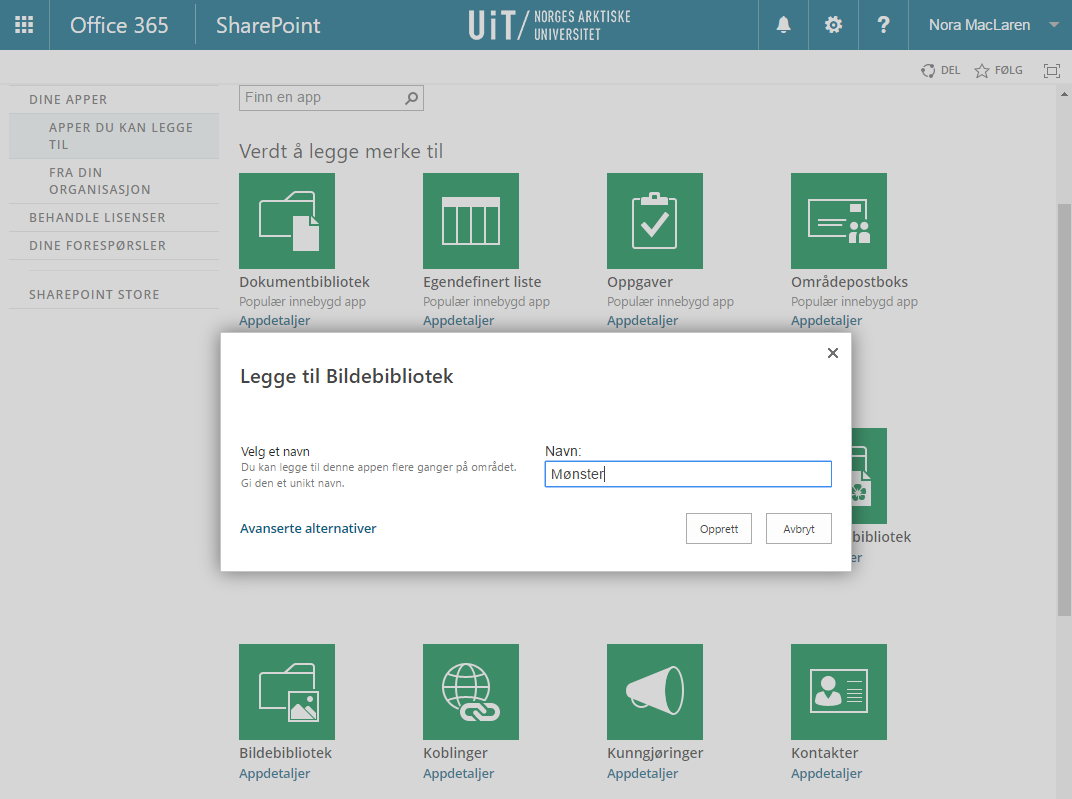Follow this site with FØLG star
The width and height of the screenshot is (1072, 799).
pyautogui.click(x=998, y=70)
